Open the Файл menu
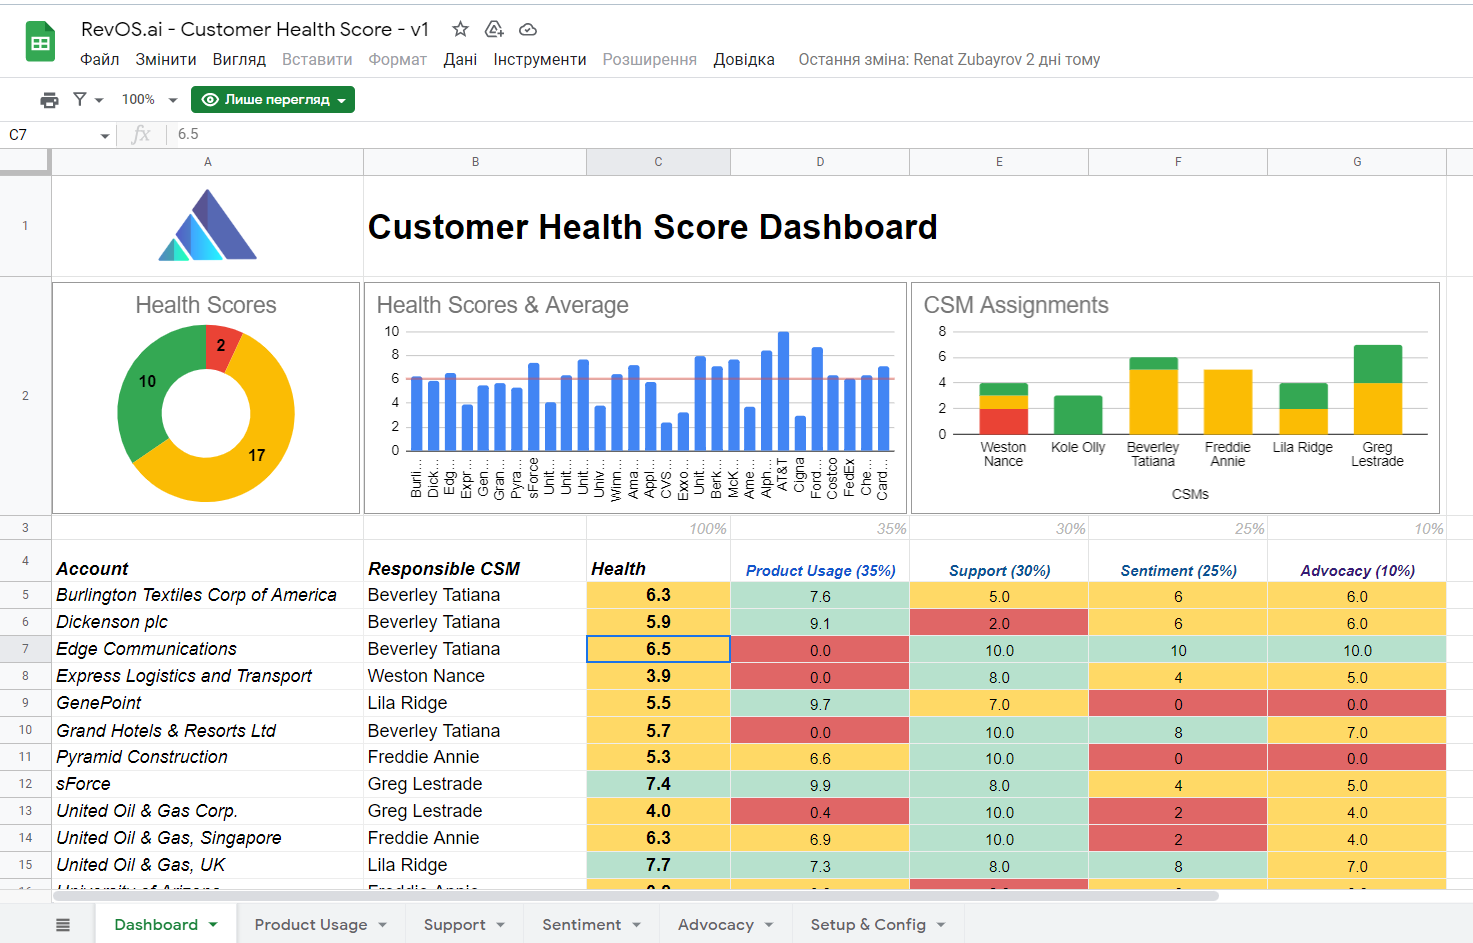 [x=100, y=60]
